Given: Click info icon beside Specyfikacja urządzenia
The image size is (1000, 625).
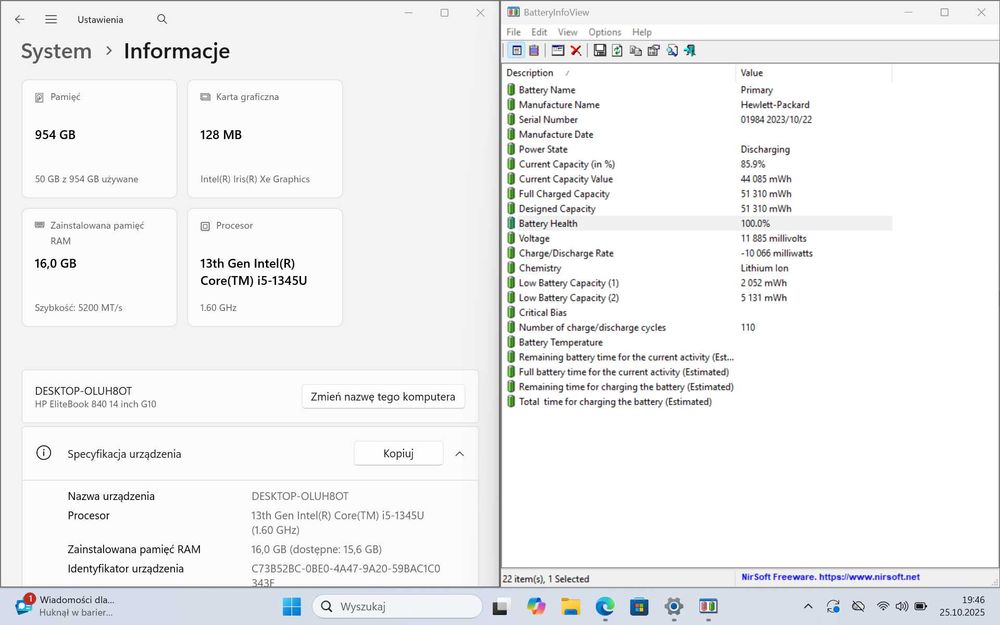Looking at the screenshot, I should coord(43,453).
